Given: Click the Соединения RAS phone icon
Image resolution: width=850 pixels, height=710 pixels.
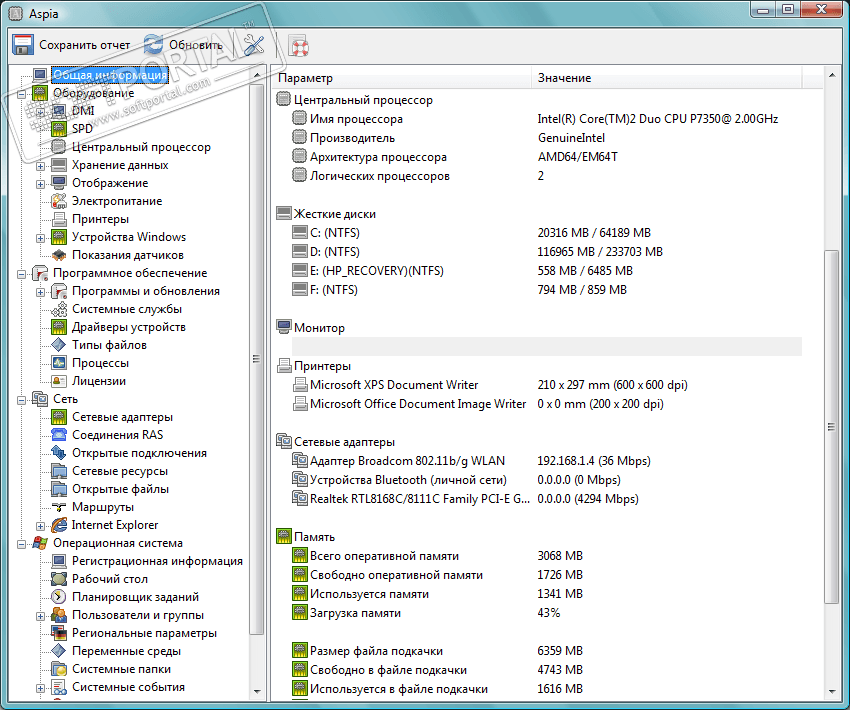Looking at the screenshot, I should point(59,435).
